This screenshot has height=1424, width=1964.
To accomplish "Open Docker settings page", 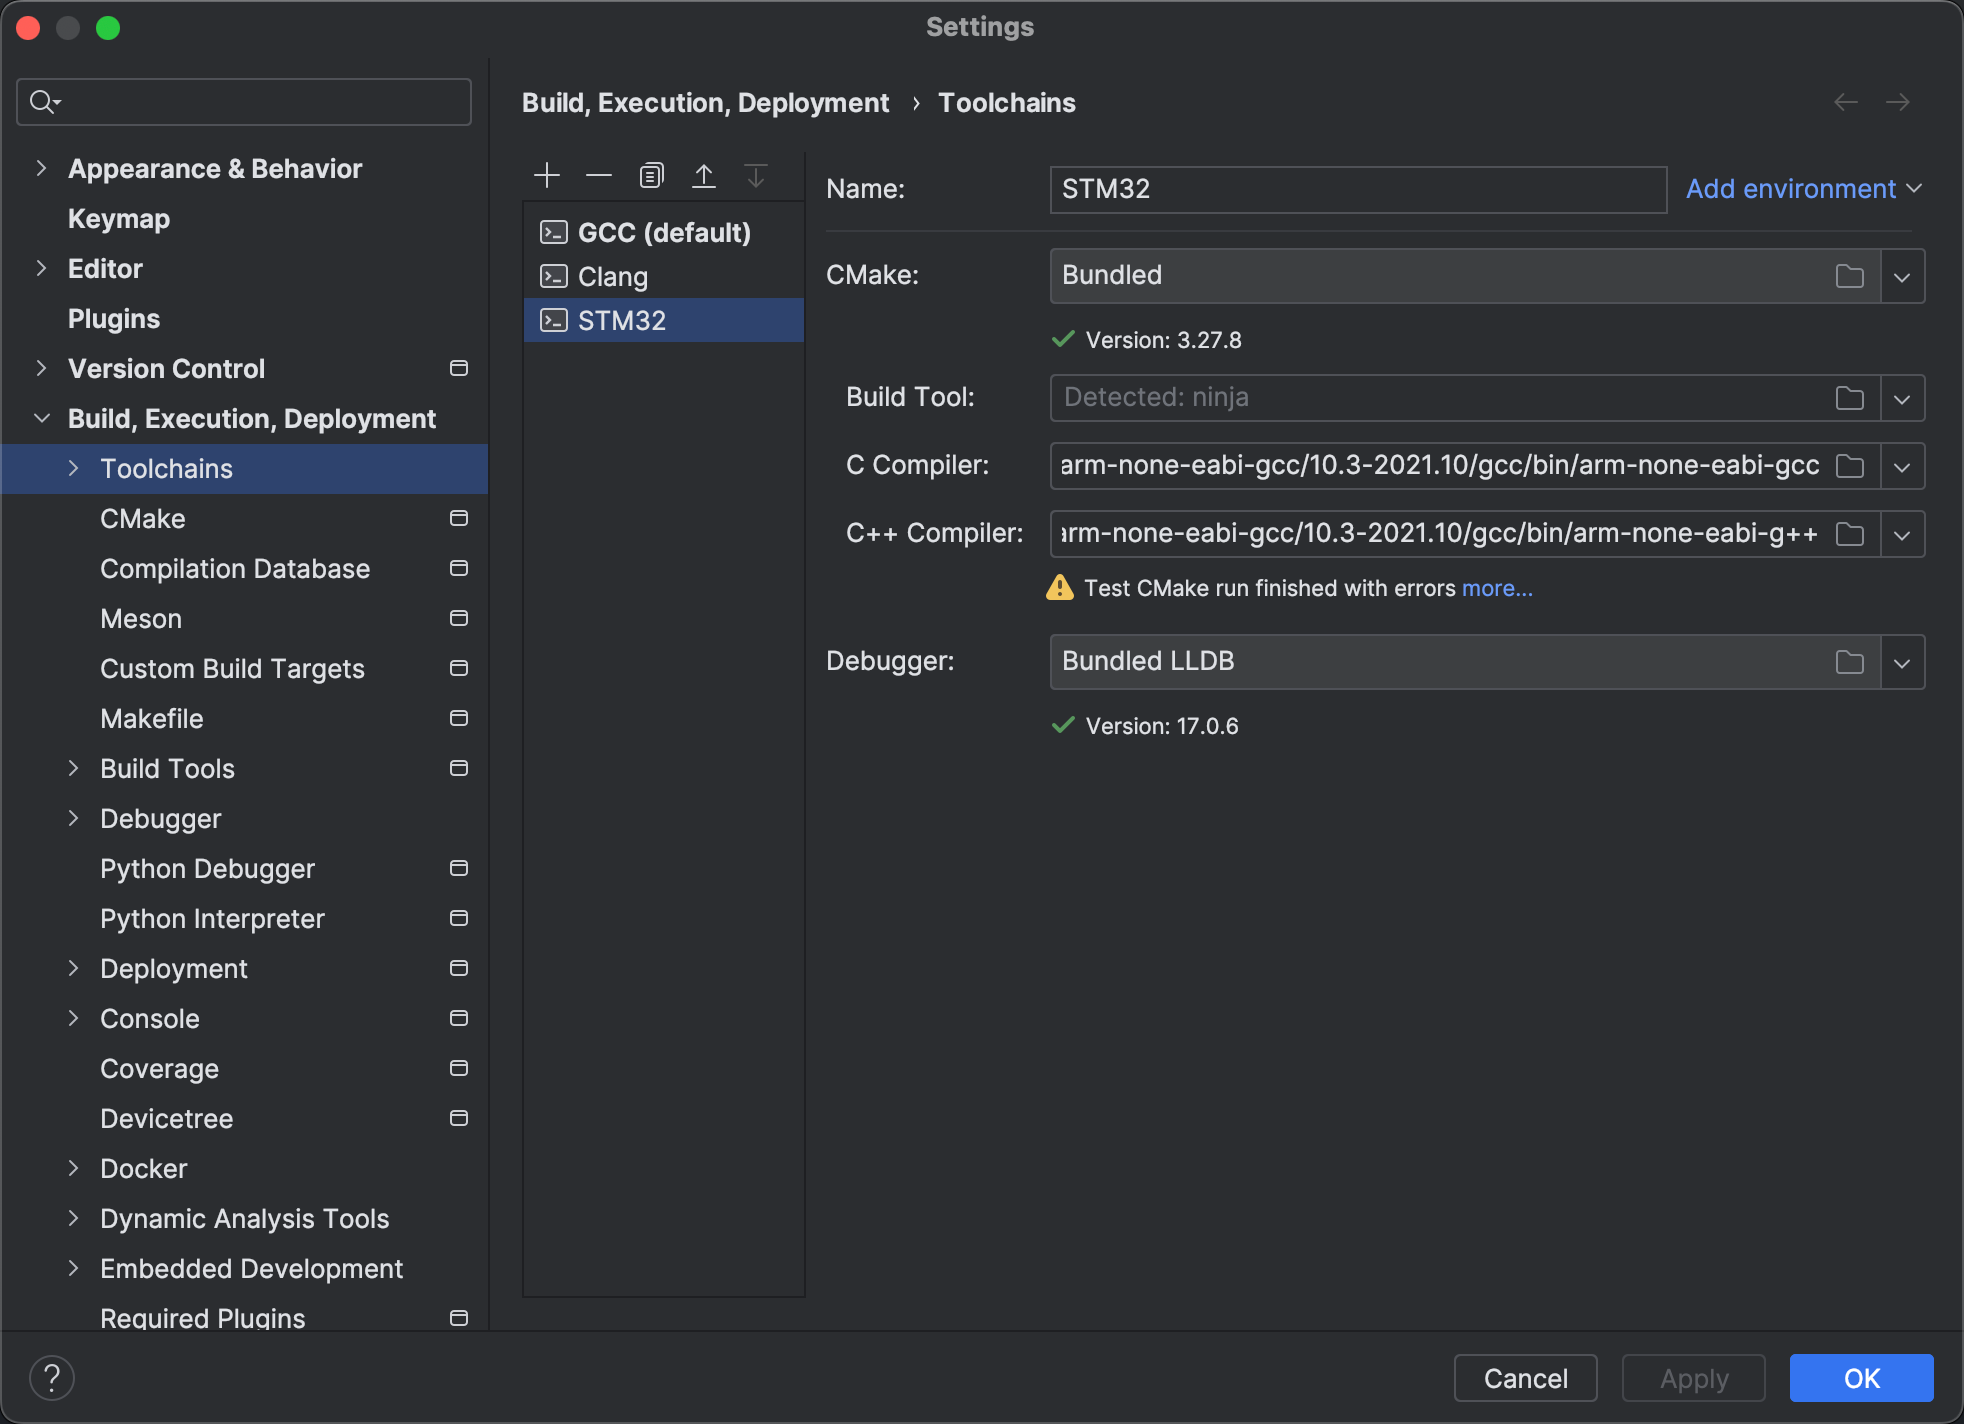I will [144, 1168].
